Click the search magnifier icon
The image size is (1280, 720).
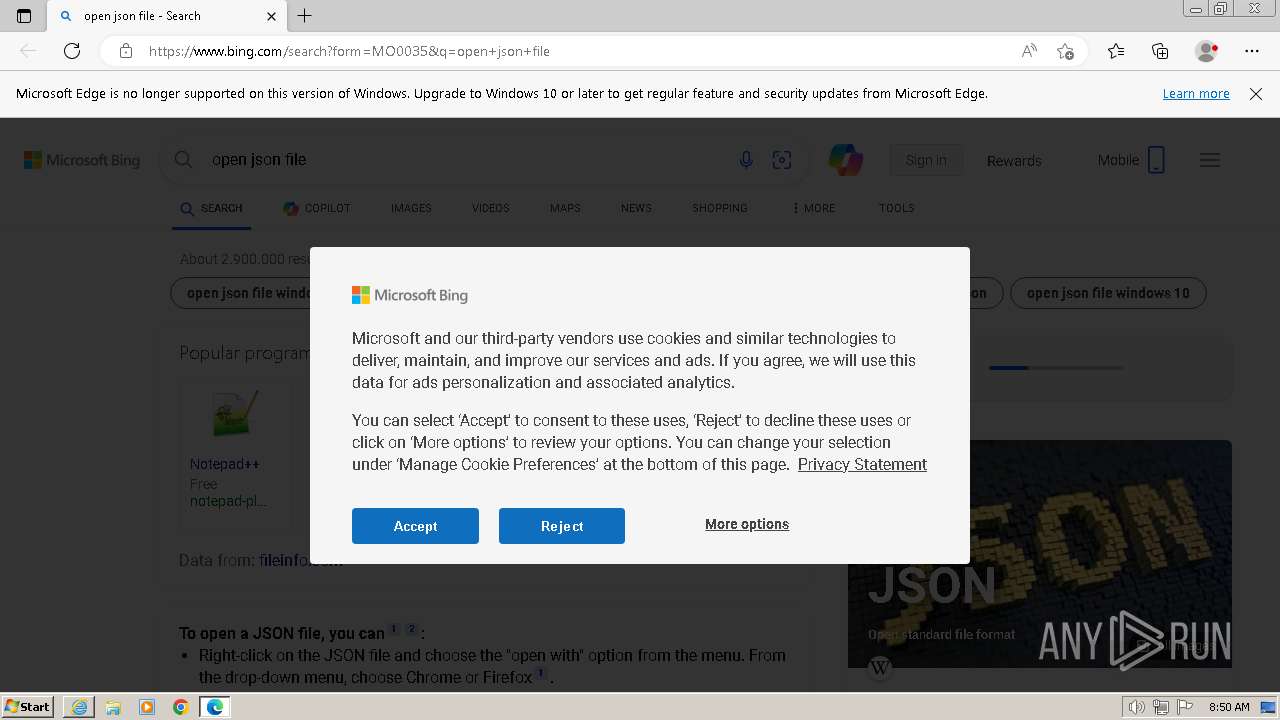[183, 160]
